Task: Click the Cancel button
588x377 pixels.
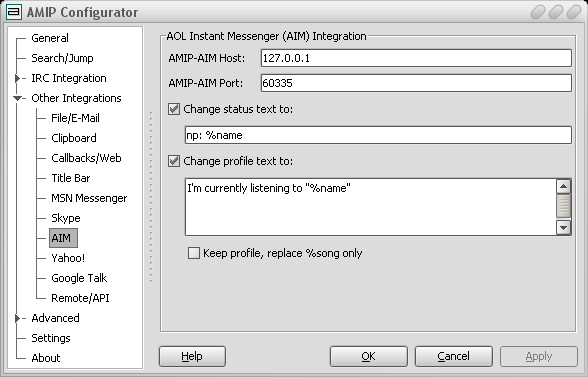Action: [x=454, y=356]
